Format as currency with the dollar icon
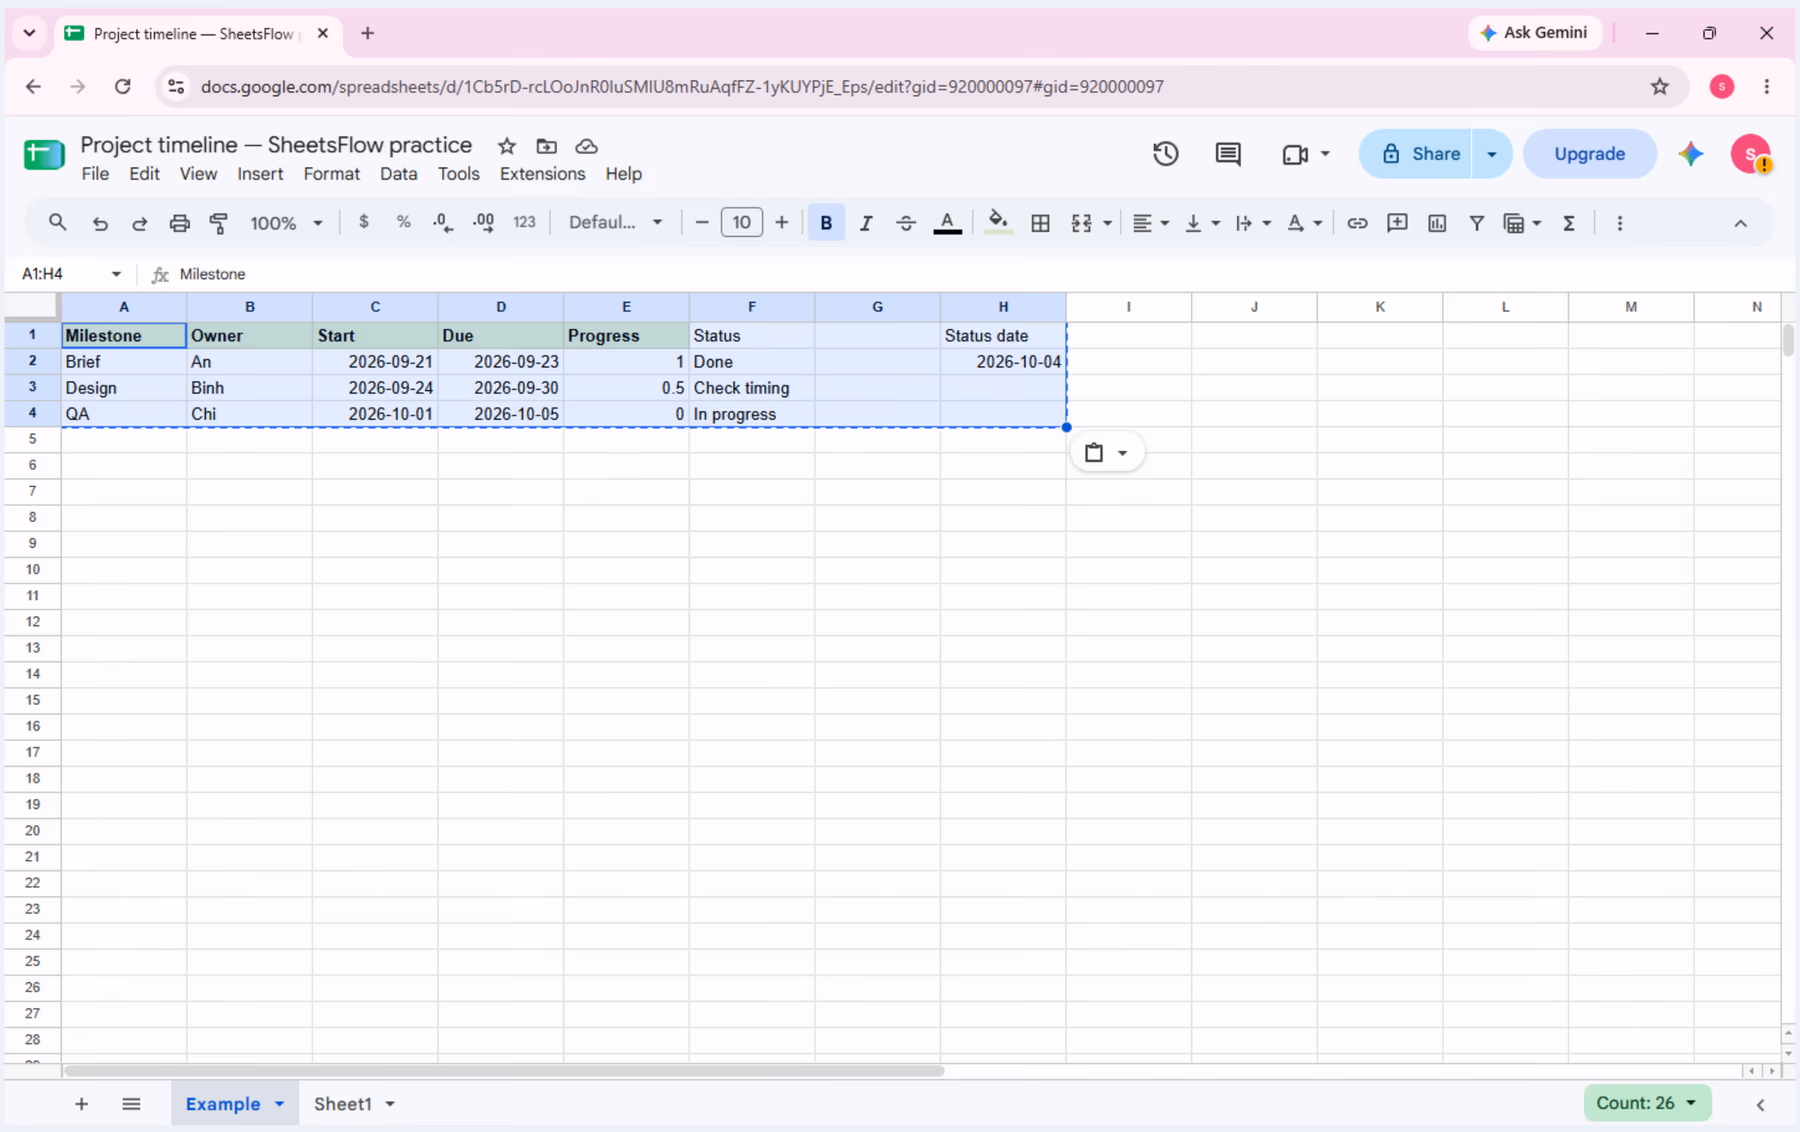The height and width of the screenshot is (1132, 1800). point(364,223)
